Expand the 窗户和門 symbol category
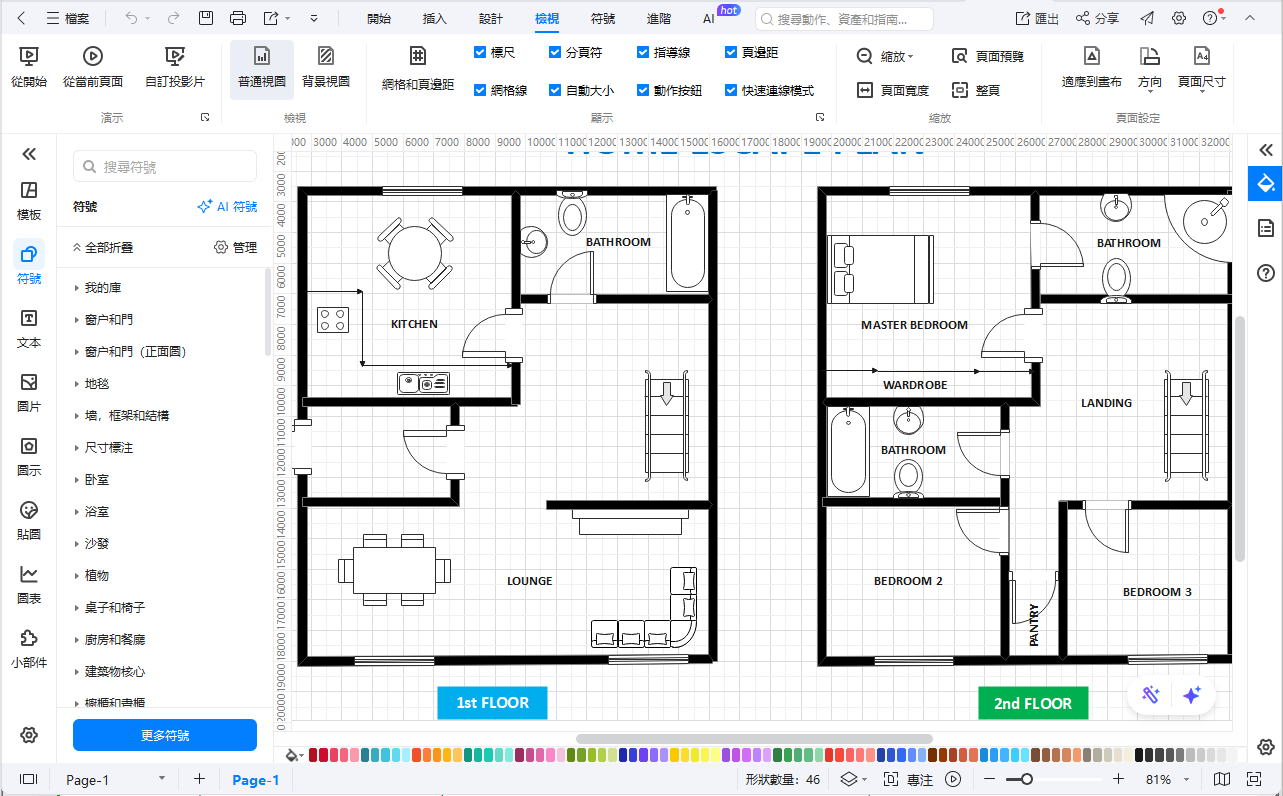 (108, 320)
